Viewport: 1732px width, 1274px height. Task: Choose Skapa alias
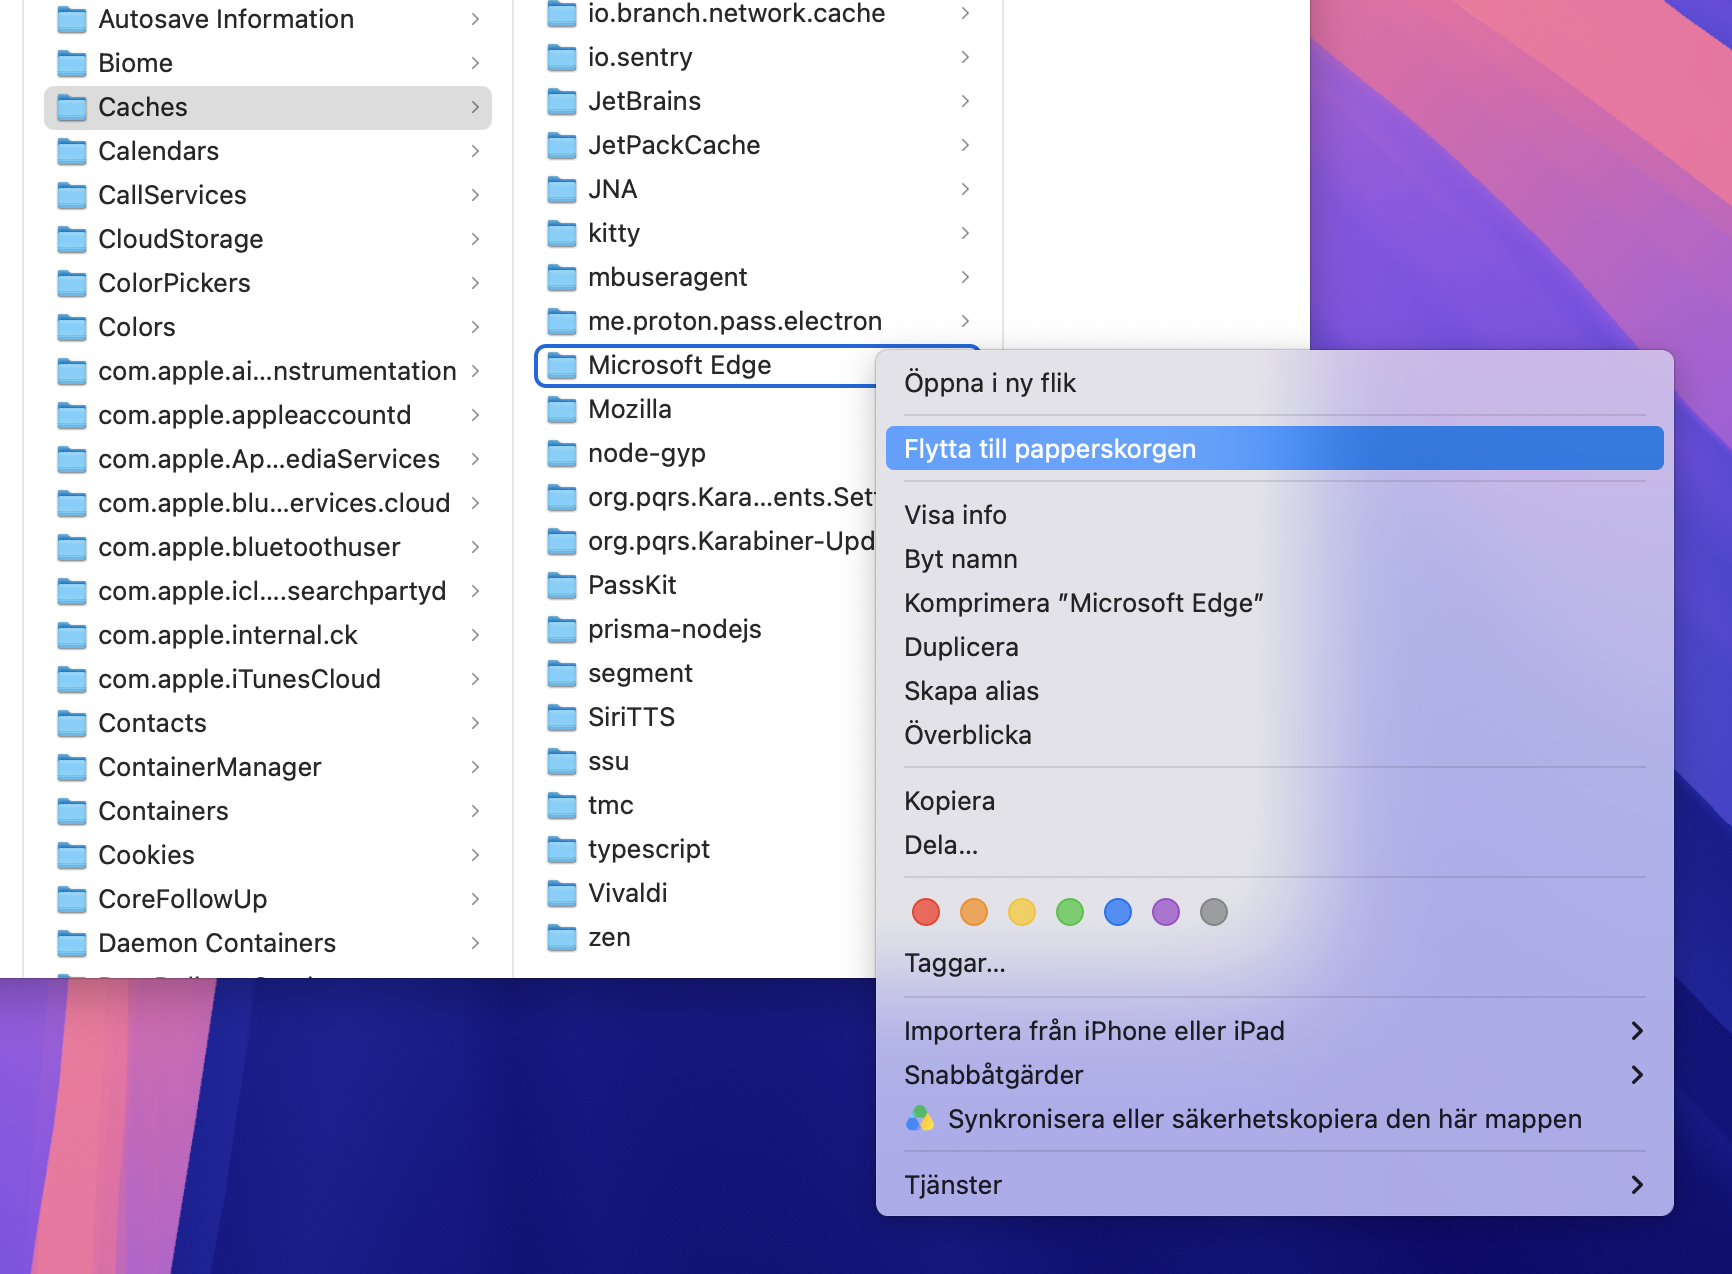tap(1275, 691)
